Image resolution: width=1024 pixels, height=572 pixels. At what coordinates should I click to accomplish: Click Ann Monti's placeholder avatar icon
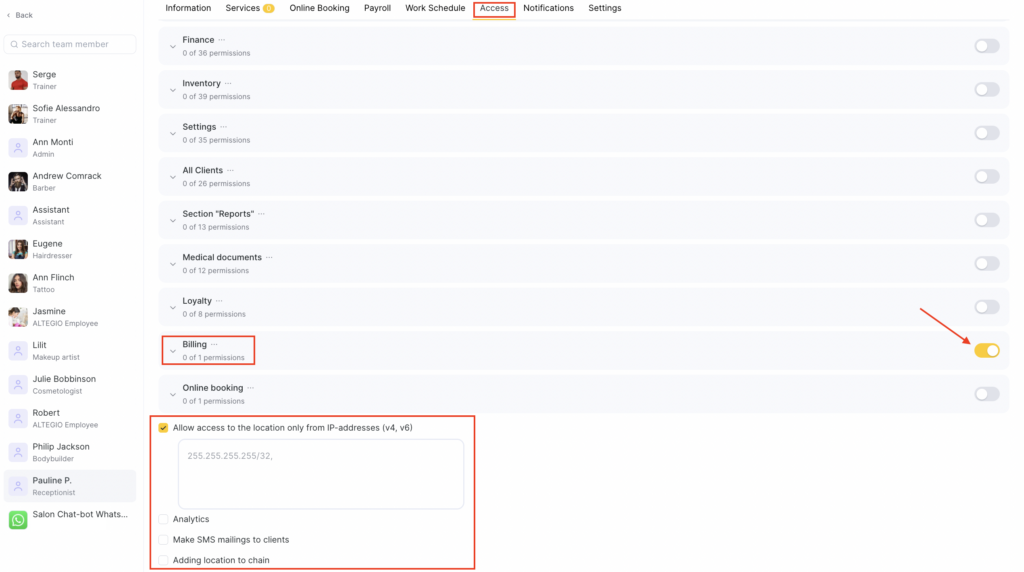point(18,148)
